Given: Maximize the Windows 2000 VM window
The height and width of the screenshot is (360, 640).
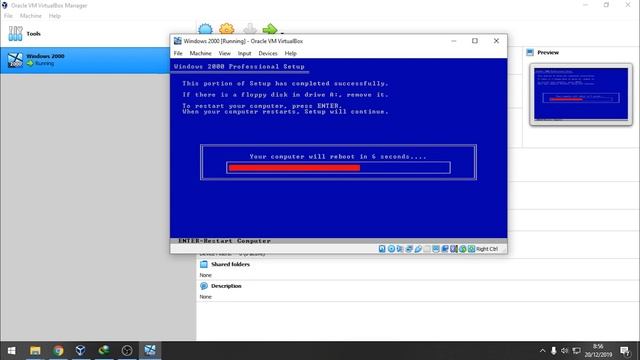Looking at the screenshot, I should click(x=475, y=41).
